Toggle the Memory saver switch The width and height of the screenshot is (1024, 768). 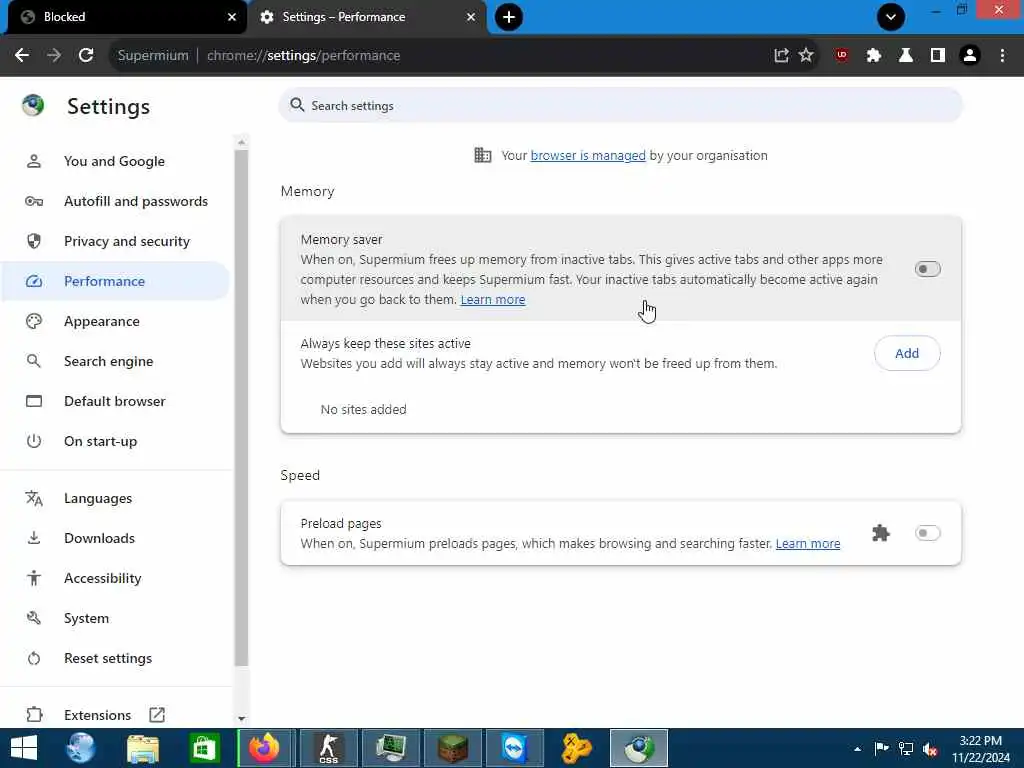point(927,269)
